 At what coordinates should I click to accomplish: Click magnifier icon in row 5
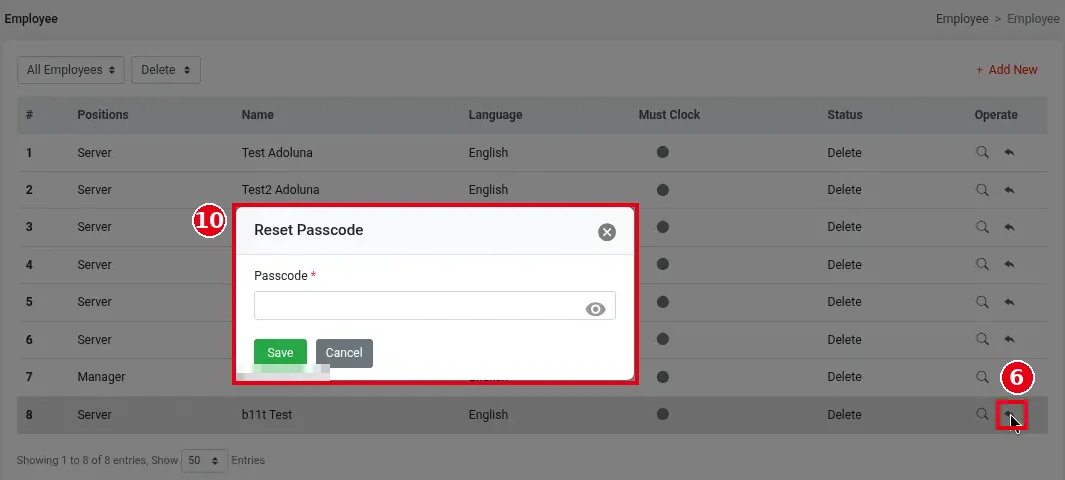pyautogui.click(x=981, y=301)
